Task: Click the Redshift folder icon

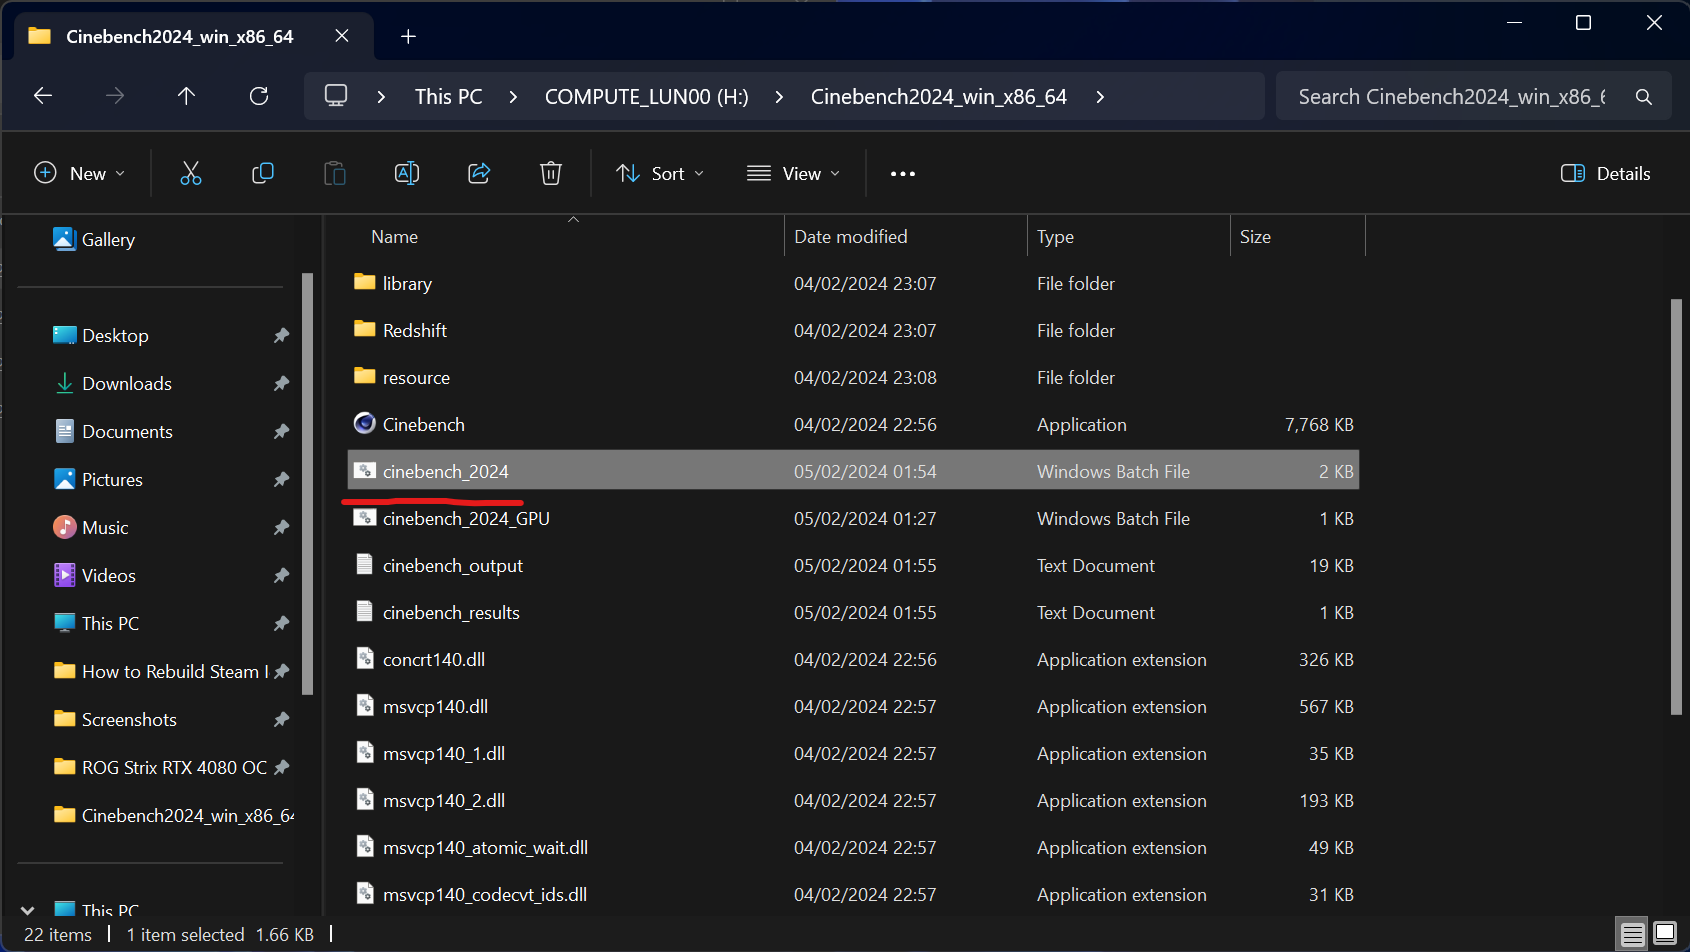Action: 365,329
